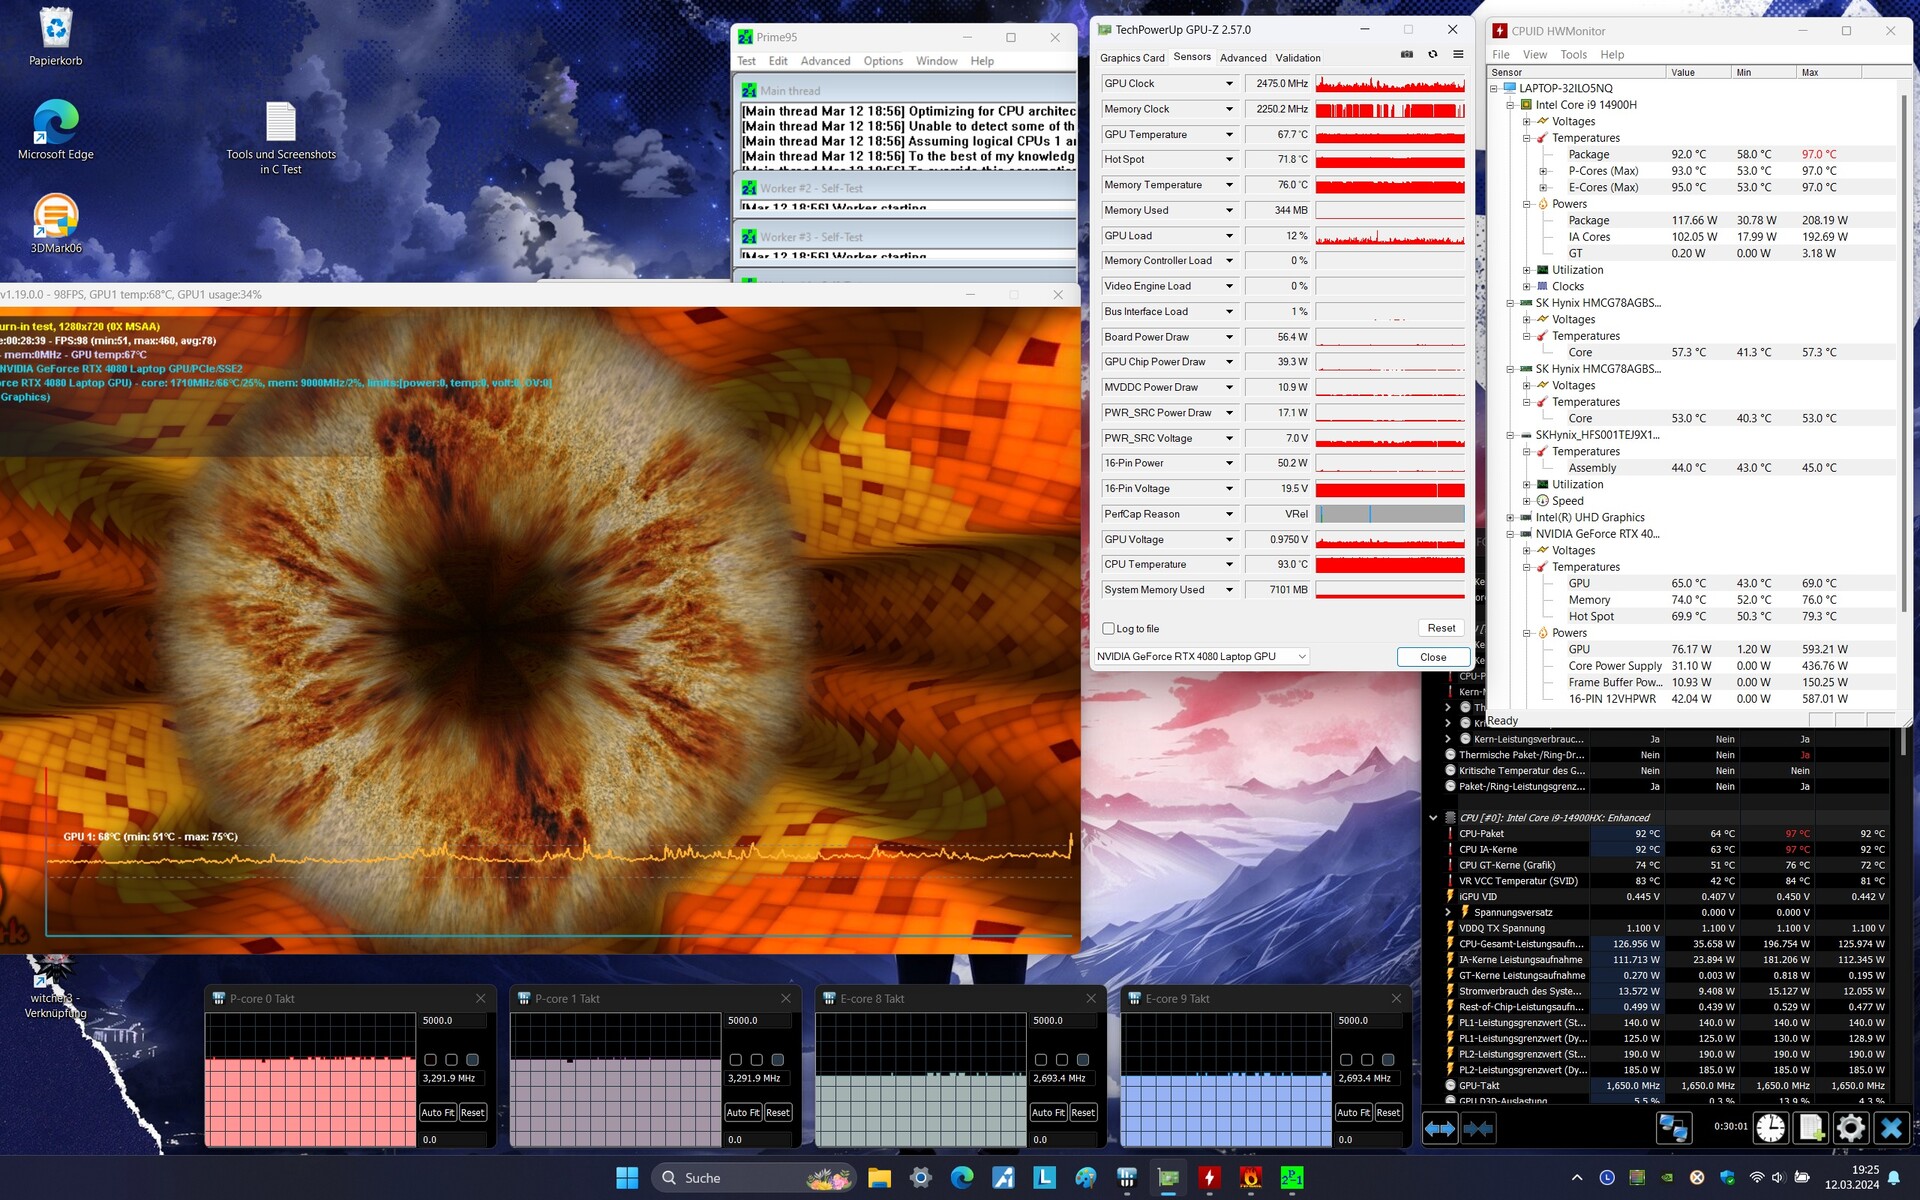
Task: Open the 3DMark06 desktop shortcut
Action: point(56,223)
